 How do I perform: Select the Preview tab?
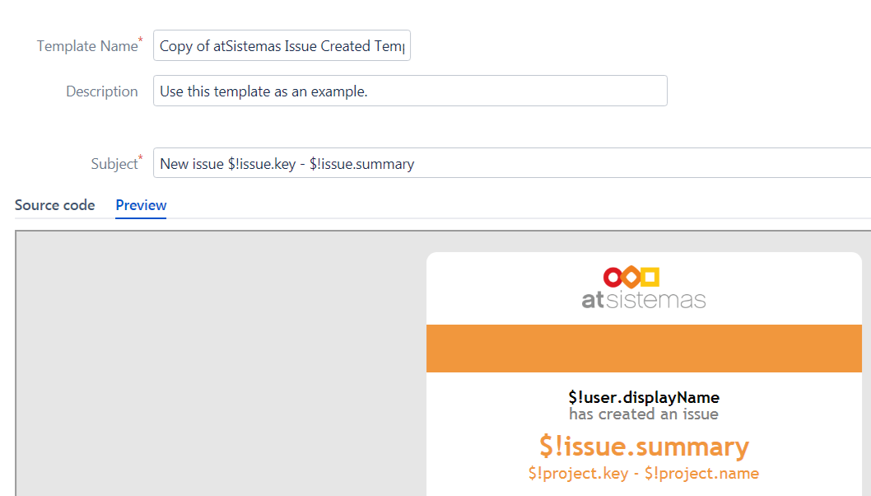click(x=141, y=205)
